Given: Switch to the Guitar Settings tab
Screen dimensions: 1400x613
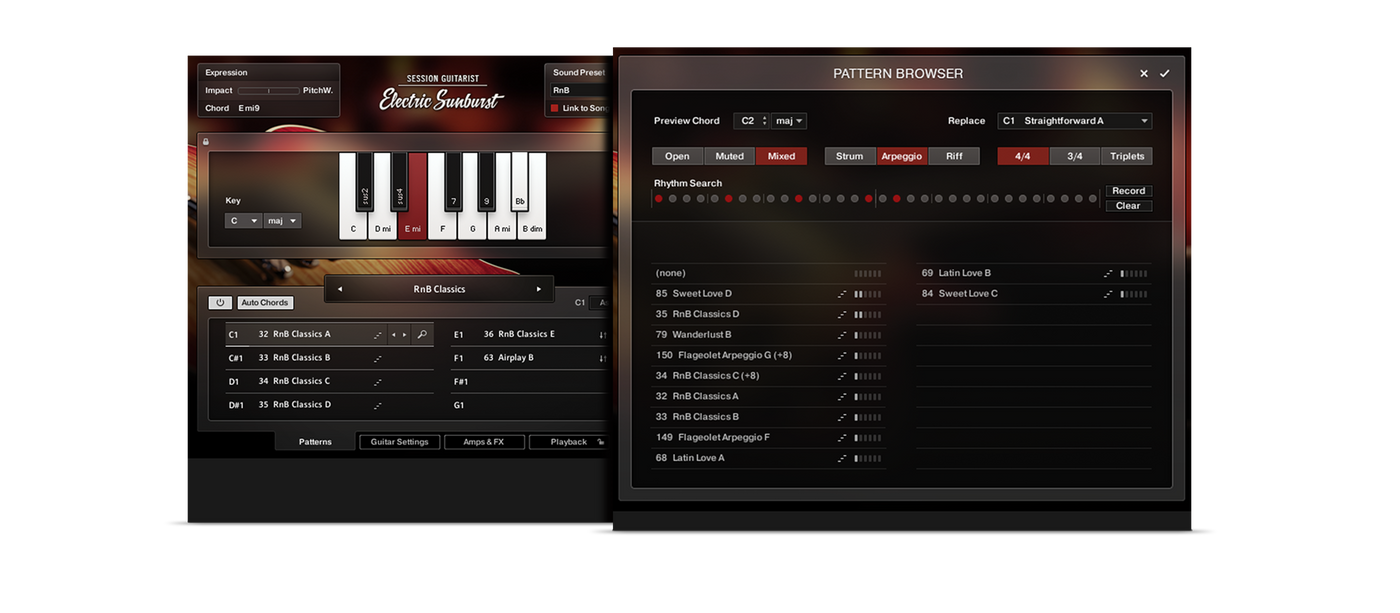Looking at the screenshot, I should (399, 442).
